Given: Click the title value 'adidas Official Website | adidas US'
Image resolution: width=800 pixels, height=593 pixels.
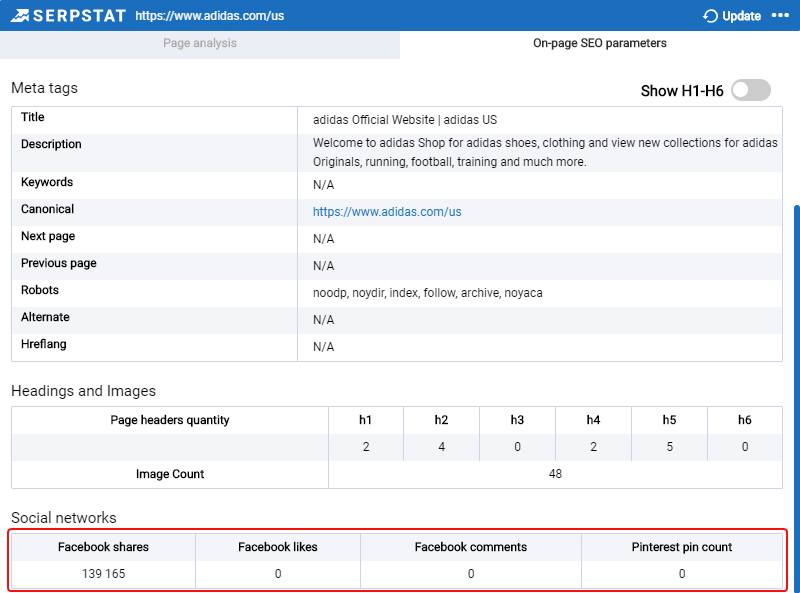Looking at the screenshot, I should [x=405, y=120].
